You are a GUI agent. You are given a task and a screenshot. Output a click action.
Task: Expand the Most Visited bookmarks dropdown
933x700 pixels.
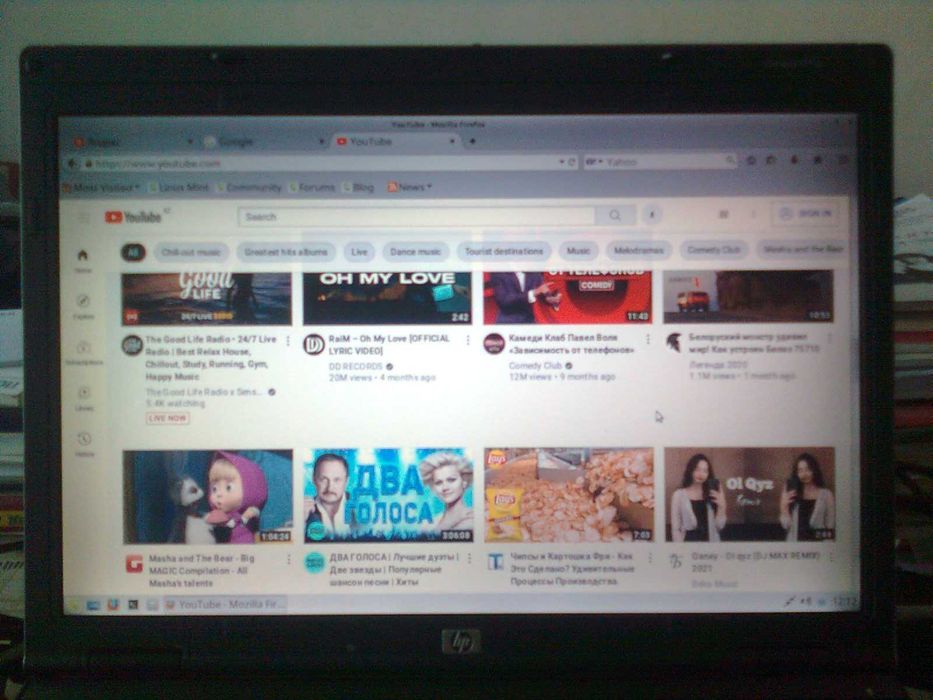tap(102, 188)
